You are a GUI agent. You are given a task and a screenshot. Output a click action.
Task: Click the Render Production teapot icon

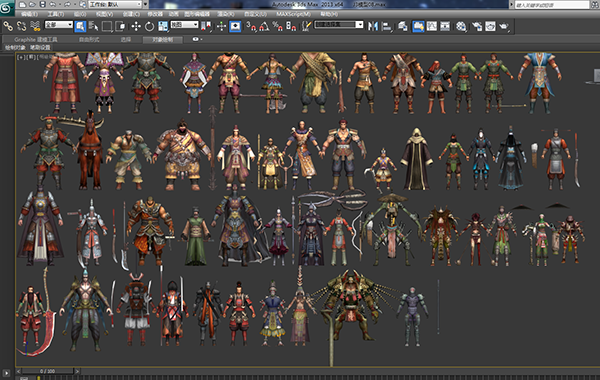click(x=504, y=26)
